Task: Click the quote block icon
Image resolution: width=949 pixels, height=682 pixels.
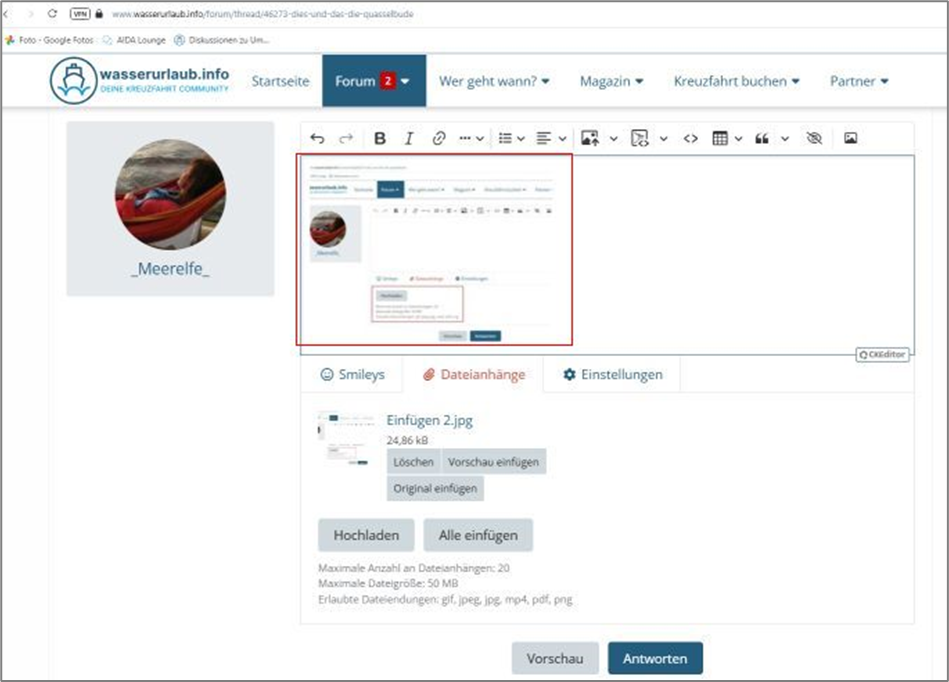Action: pyautogui.click(x=762, y=139)
